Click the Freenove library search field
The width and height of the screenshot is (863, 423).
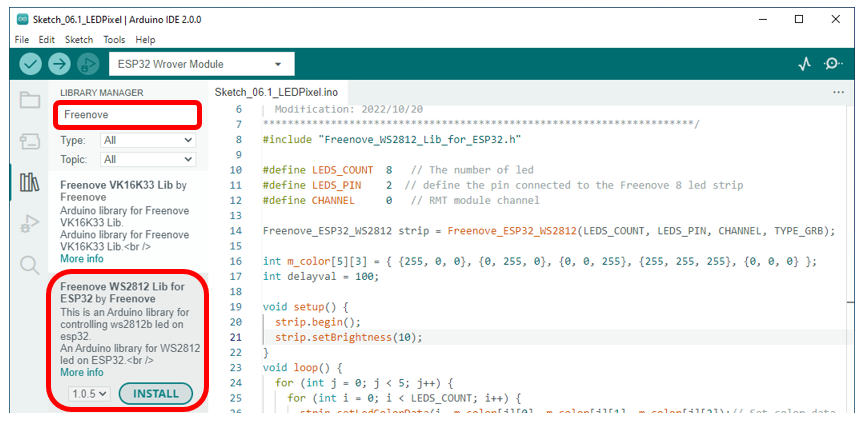click(127, 114)
